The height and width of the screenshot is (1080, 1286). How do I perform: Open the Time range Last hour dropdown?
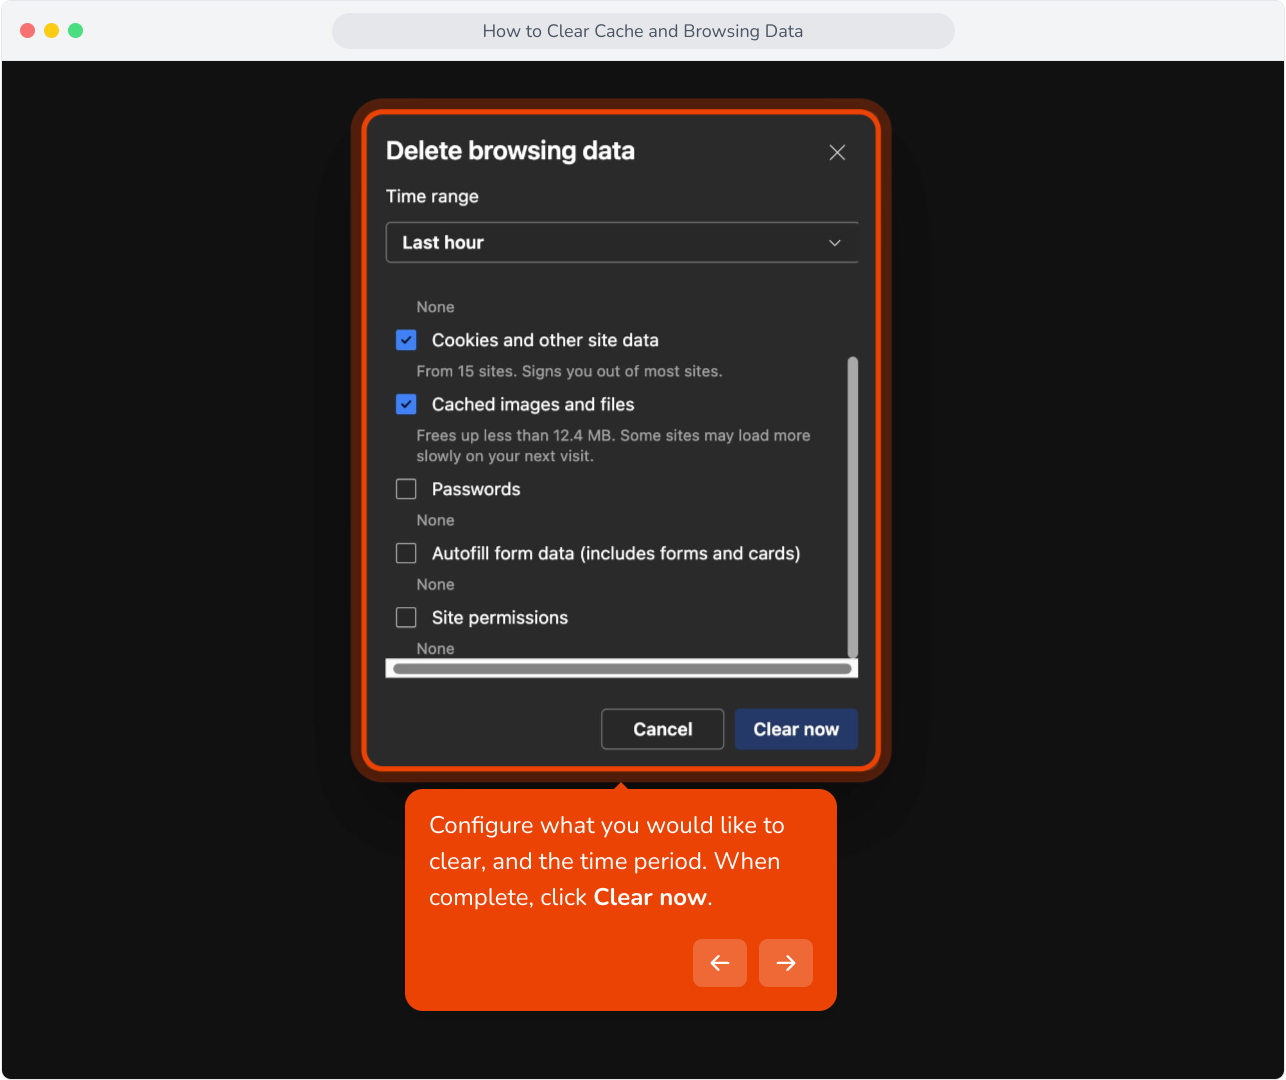click(x=622, y=242)
